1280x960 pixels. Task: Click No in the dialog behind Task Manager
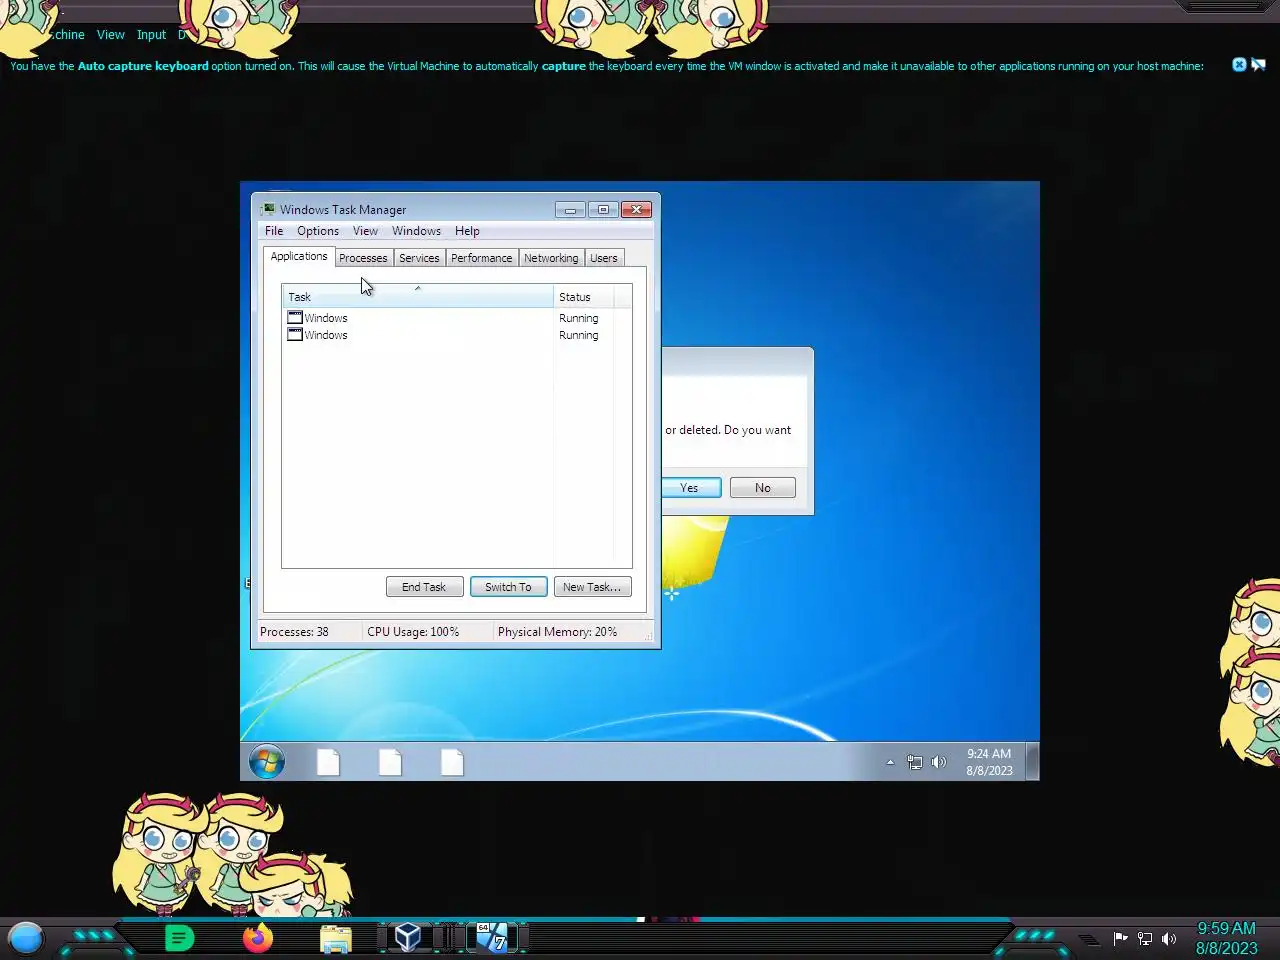(763, 488)
